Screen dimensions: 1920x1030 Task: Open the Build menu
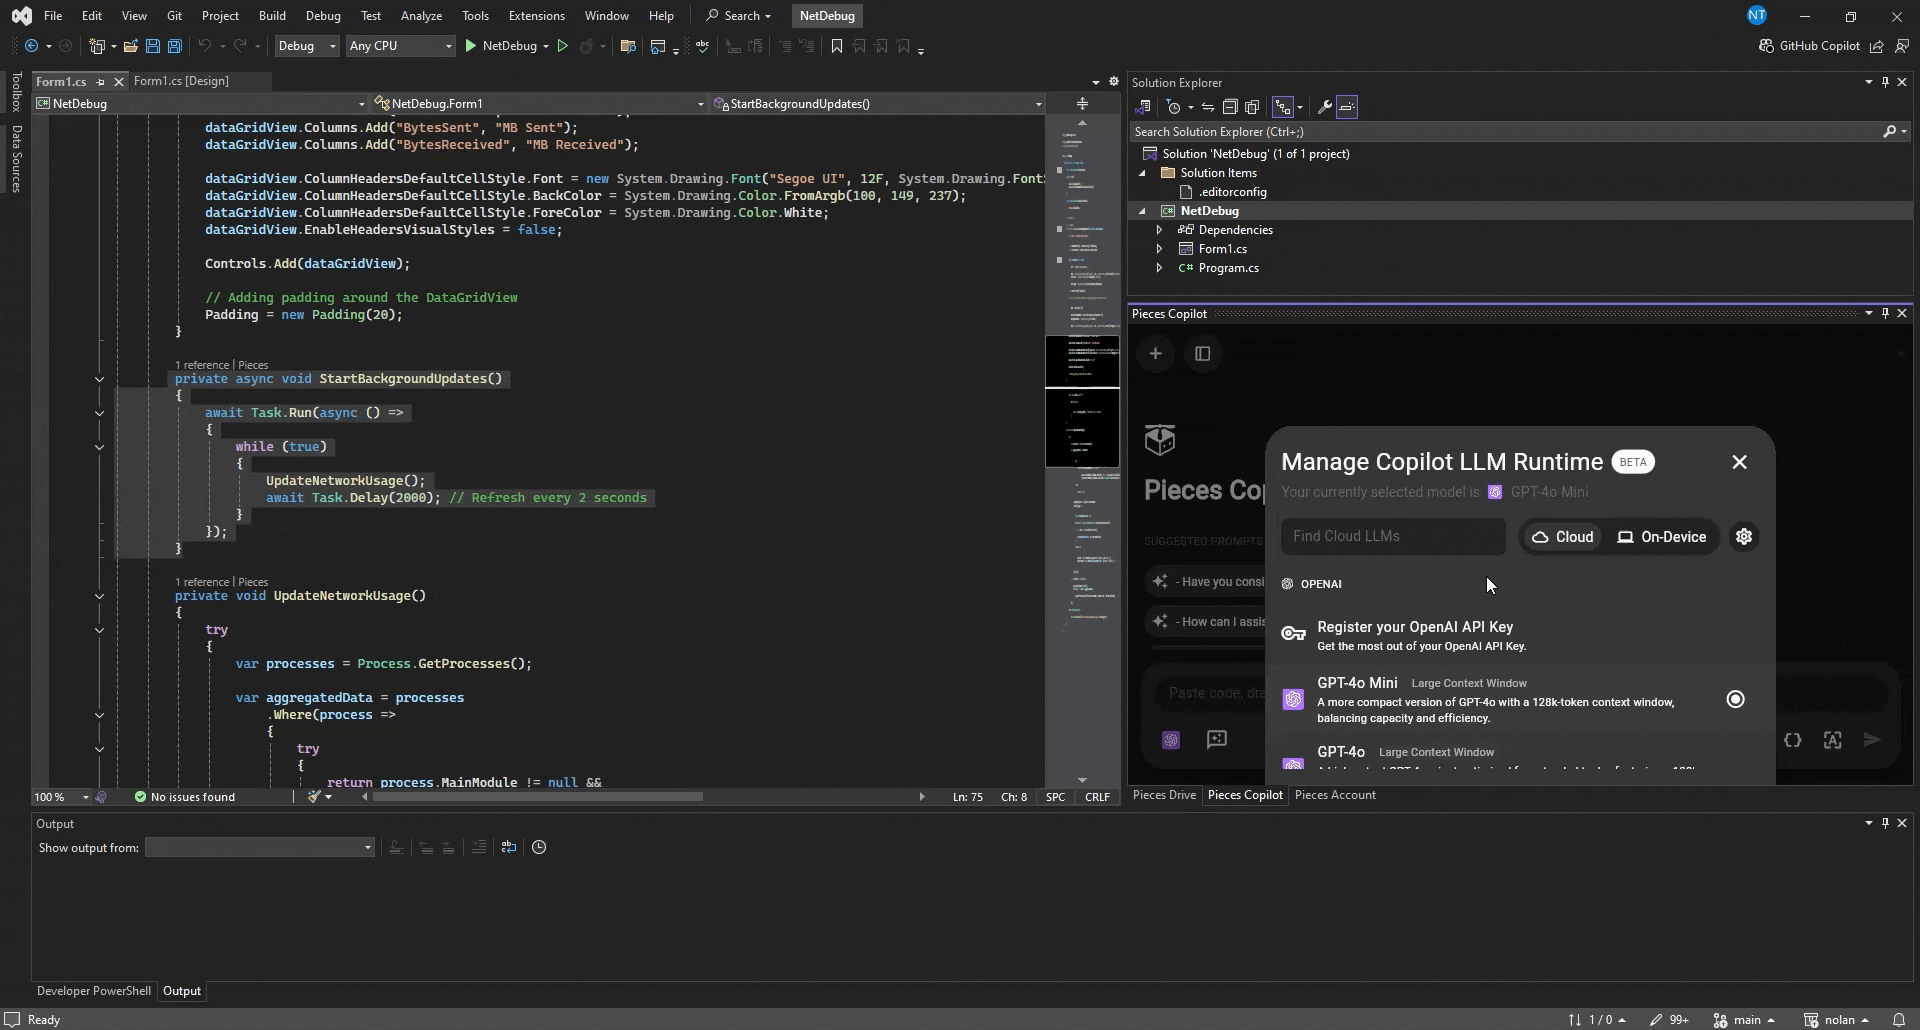[272, 16]
